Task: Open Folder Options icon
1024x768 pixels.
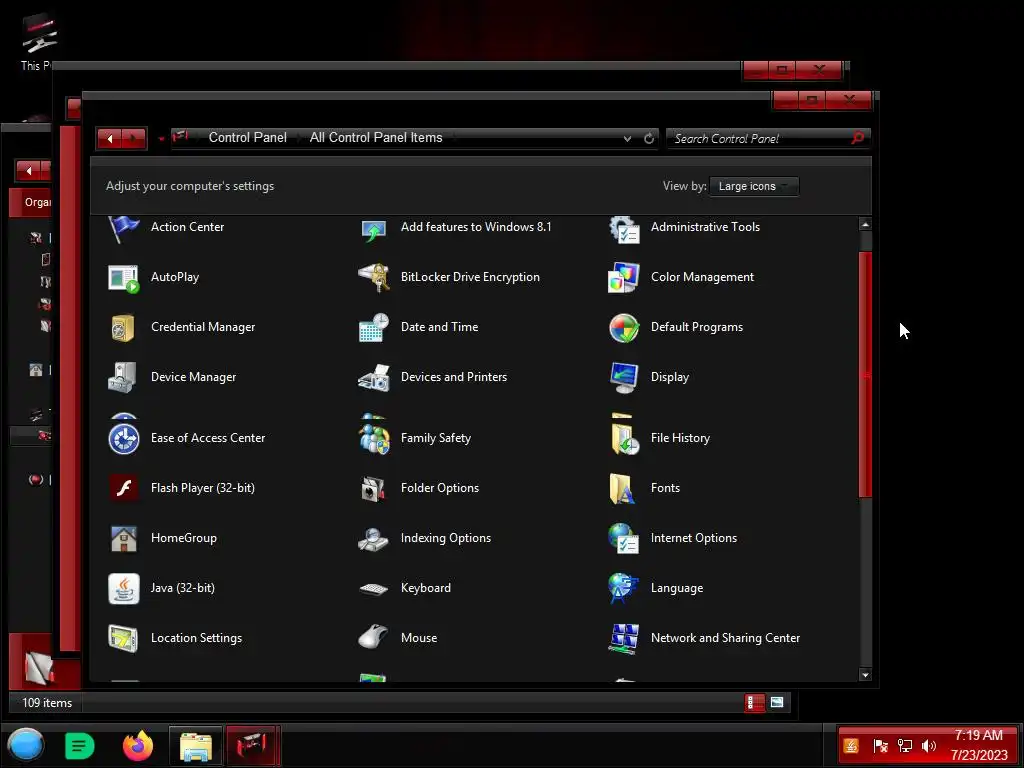Action: [374, 488]
